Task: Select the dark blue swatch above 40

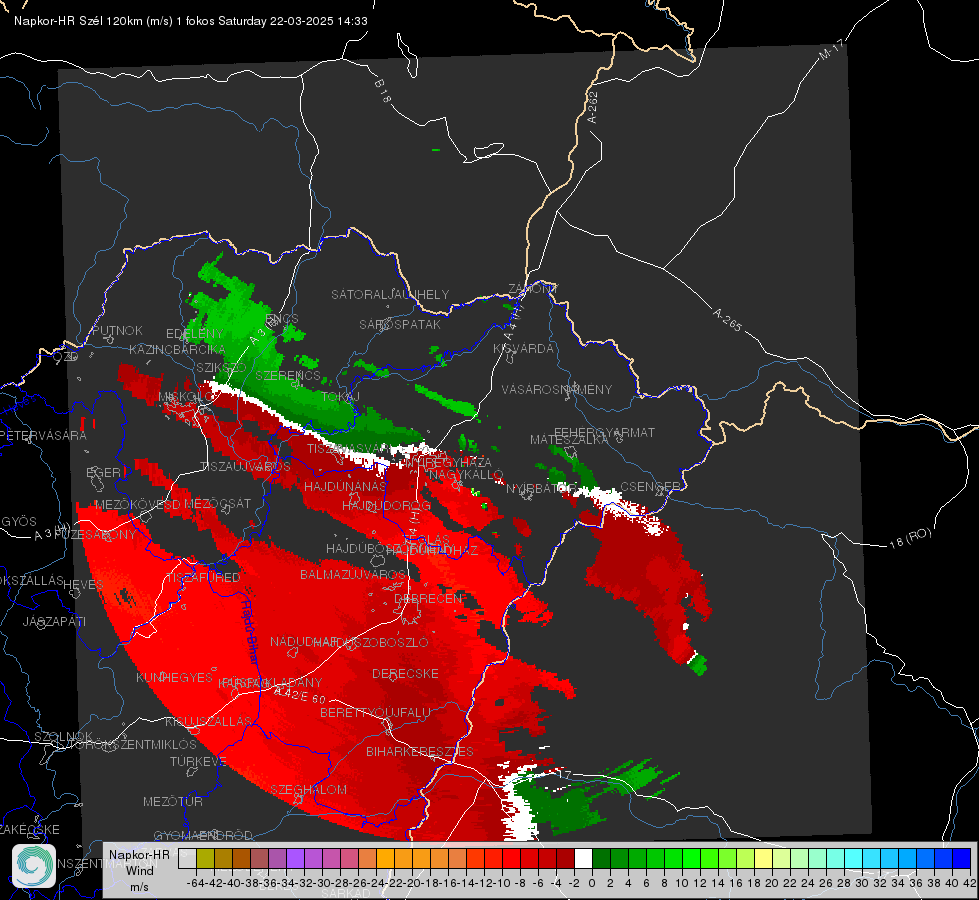Action: coord(962,859)
